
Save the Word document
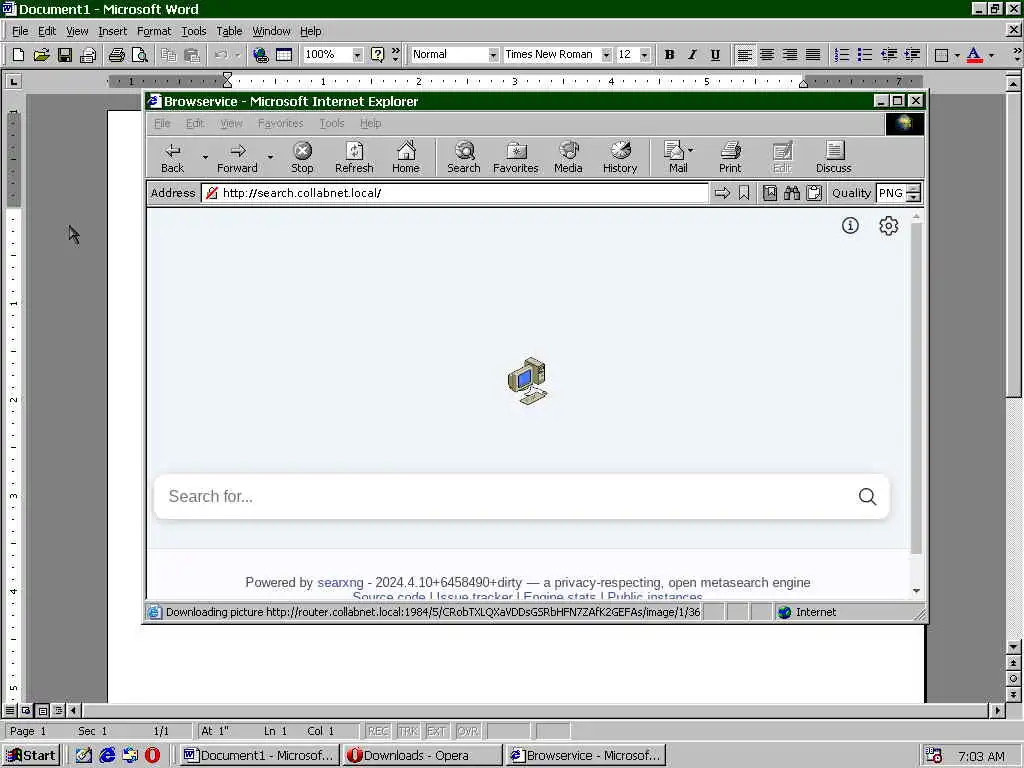[65, 55]
